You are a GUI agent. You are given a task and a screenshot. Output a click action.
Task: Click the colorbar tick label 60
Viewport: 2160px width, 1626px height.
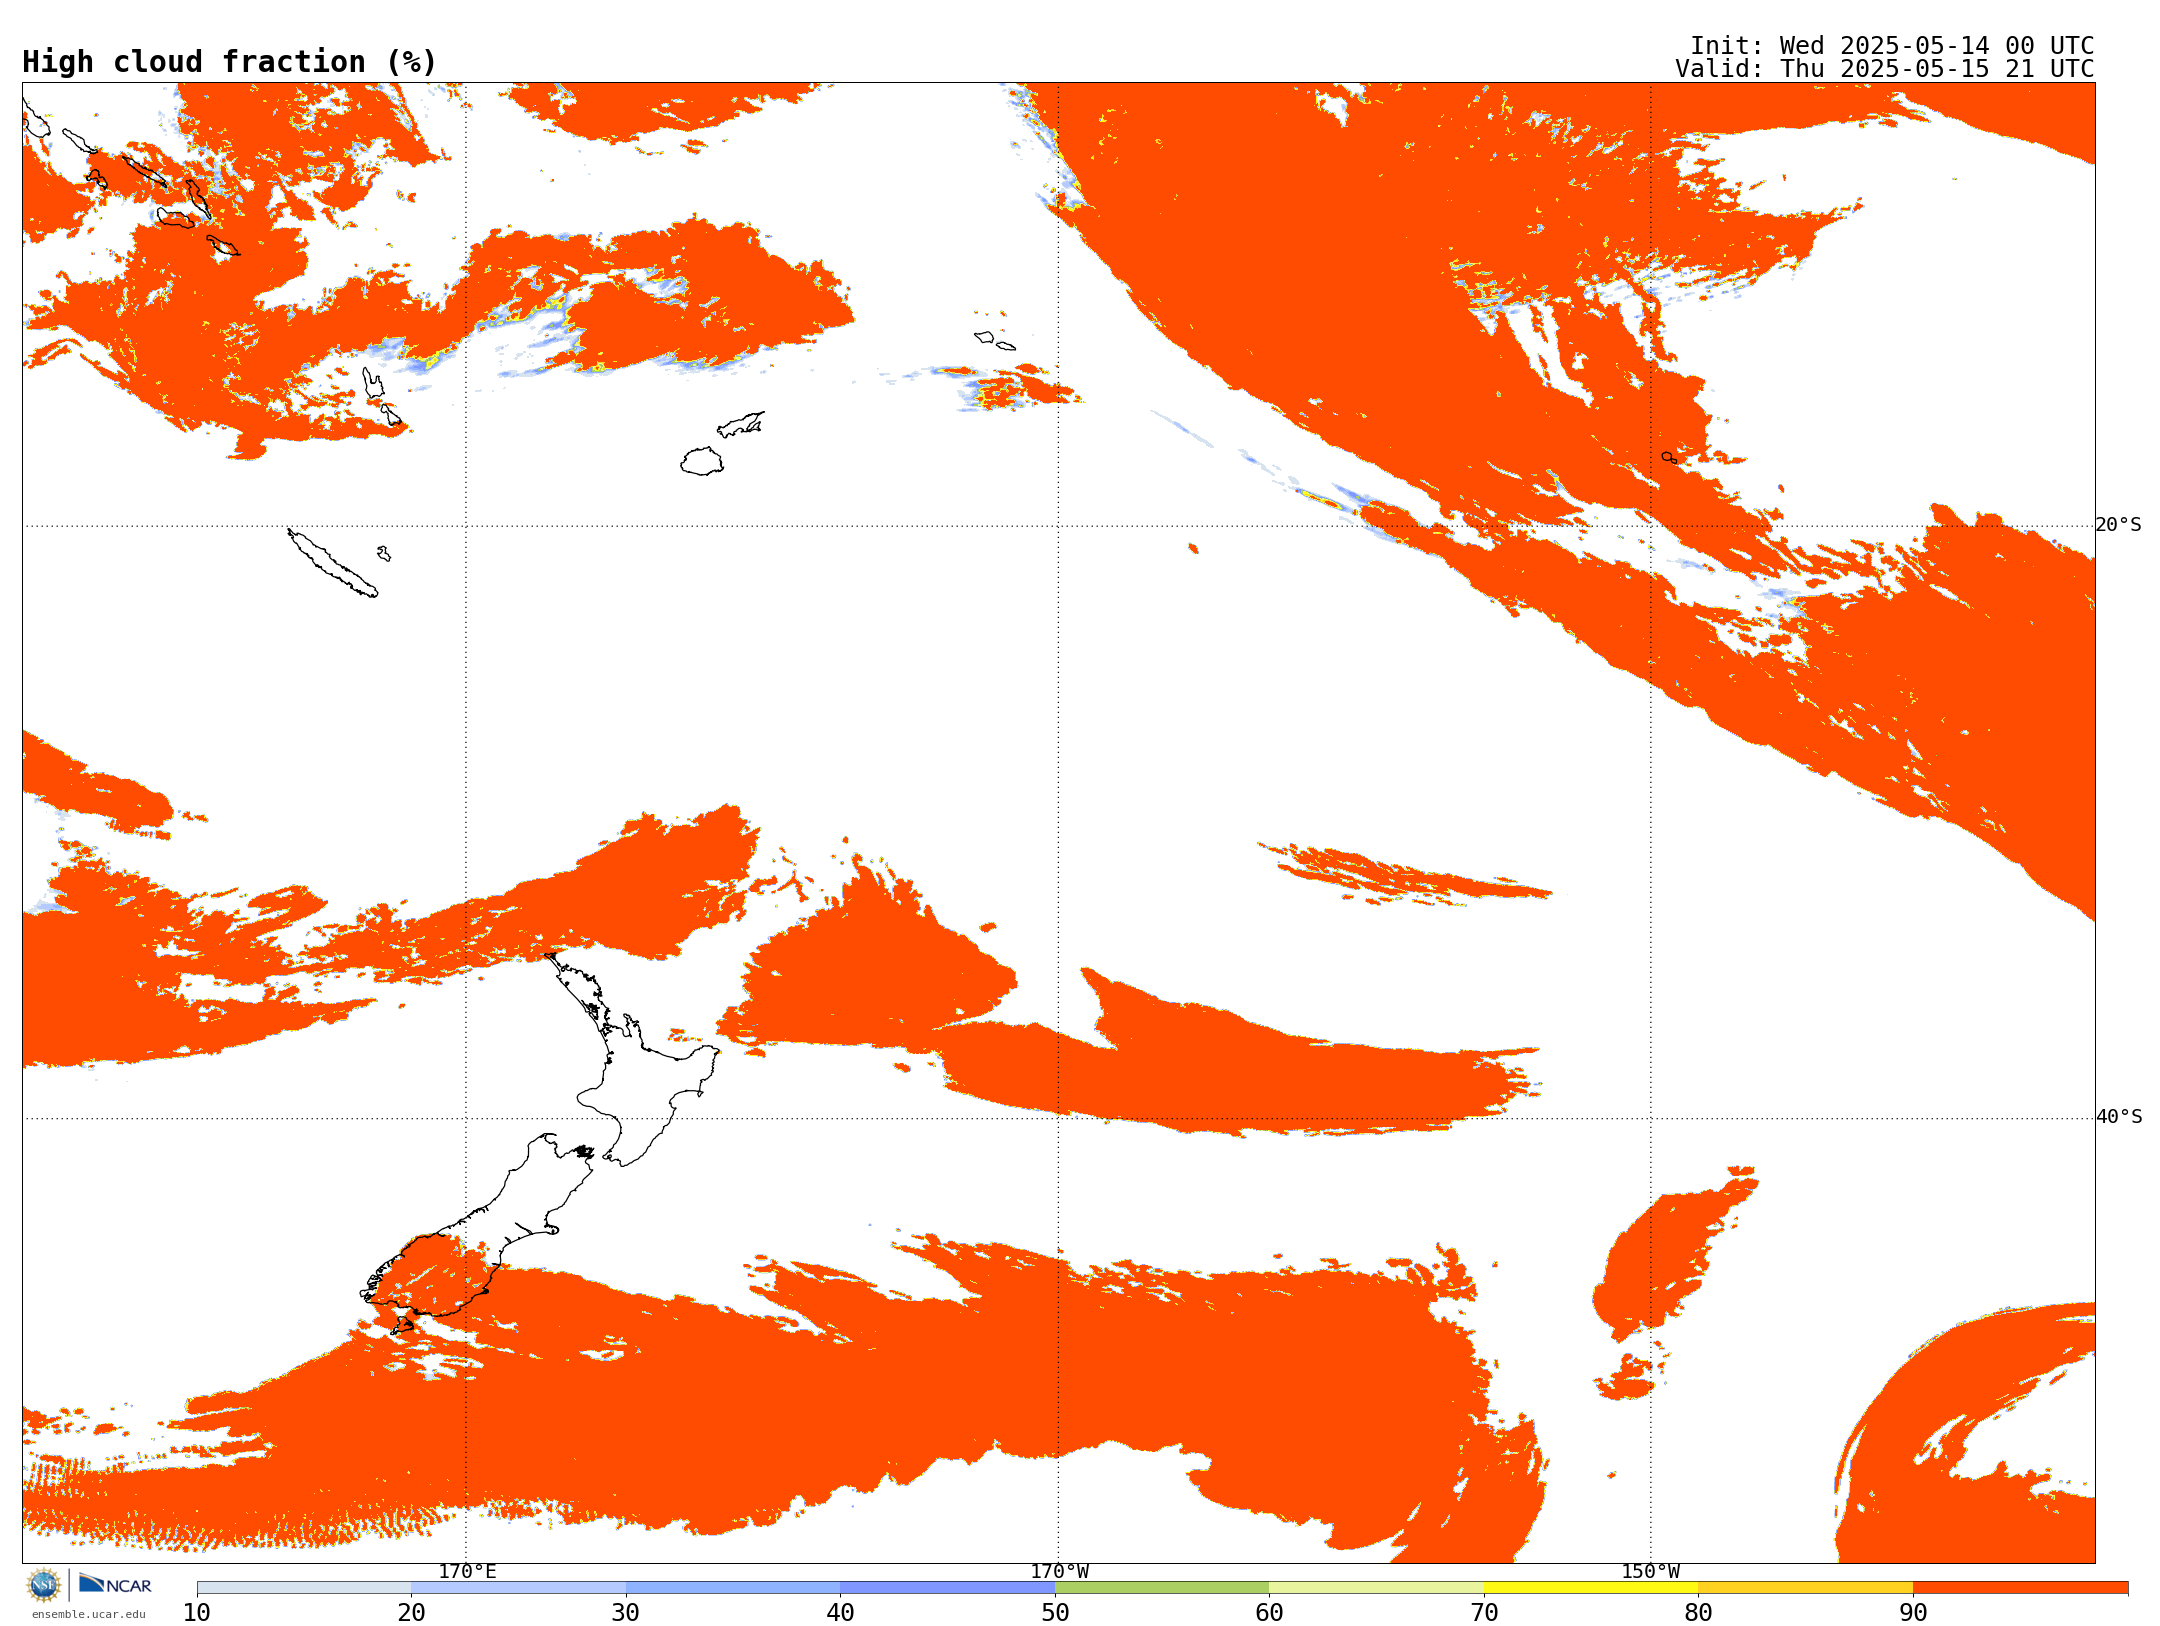click(x=1269, y=1613)
